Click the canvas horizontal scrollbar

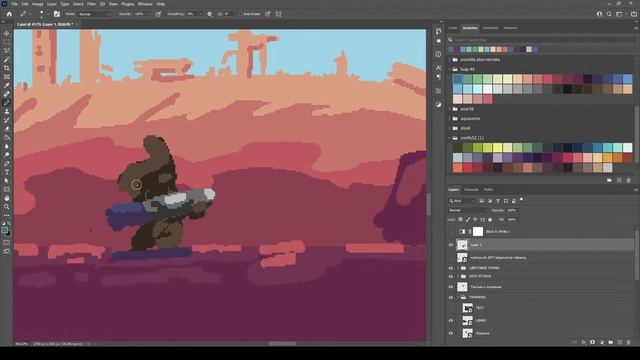pos(282,344)
